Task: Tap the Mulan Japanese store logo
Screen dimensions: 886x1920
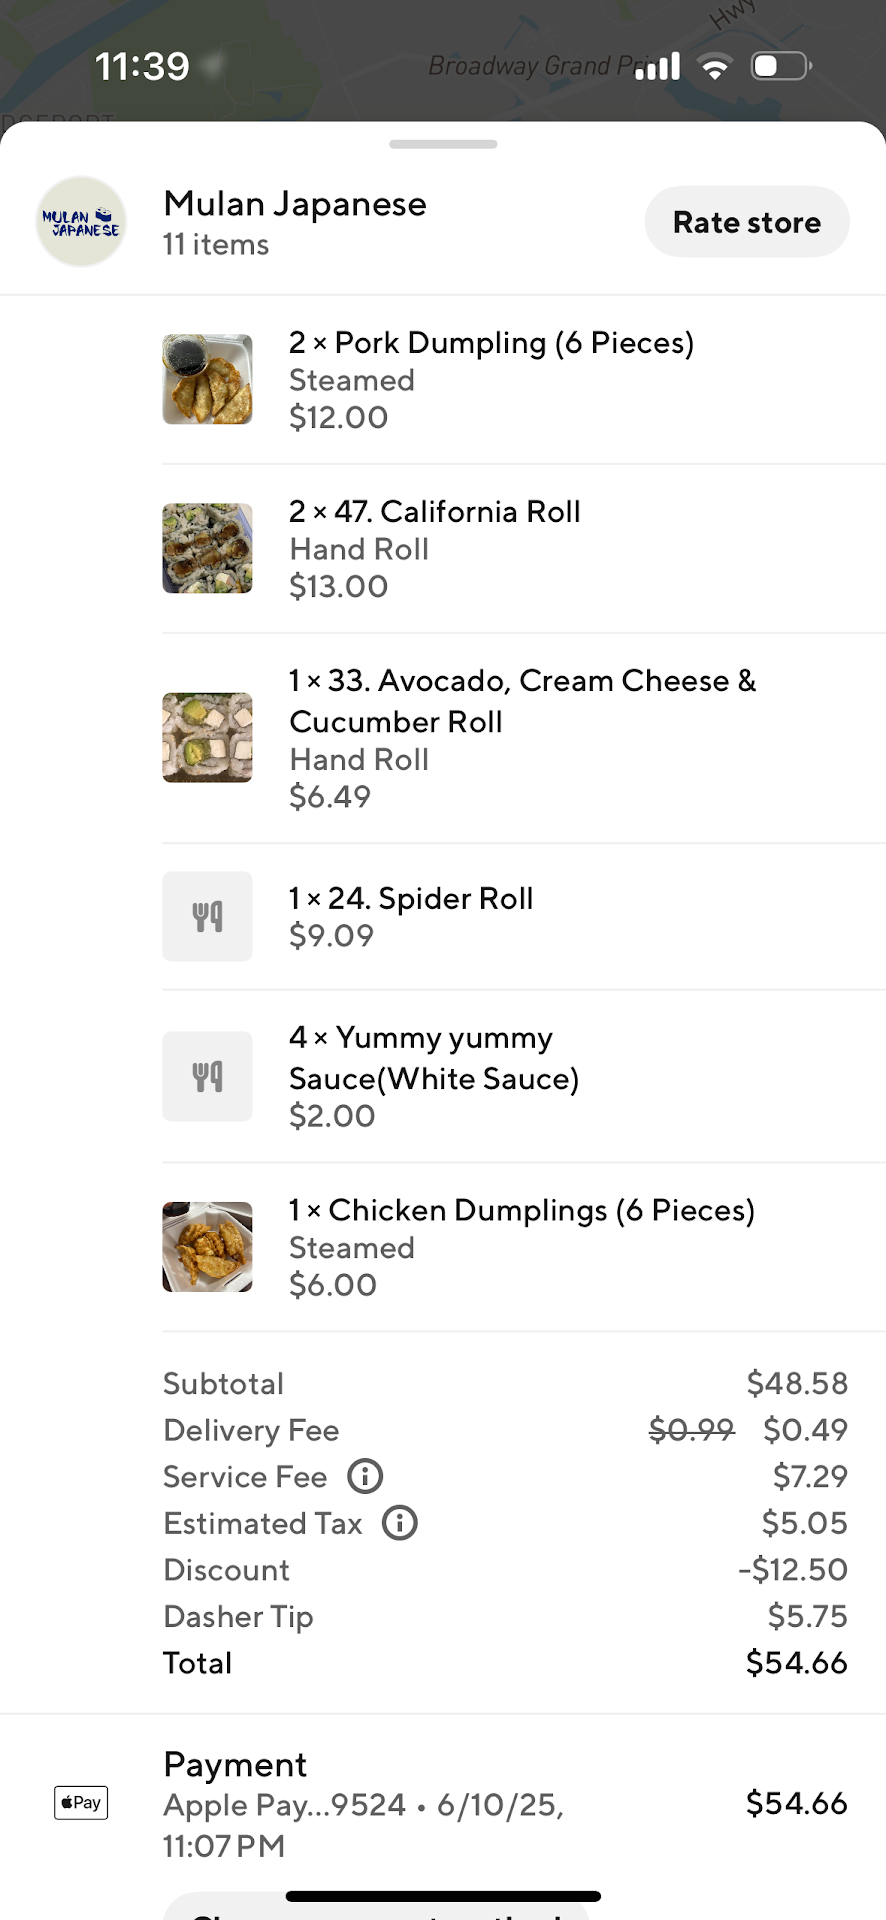Action: (81, 222)
